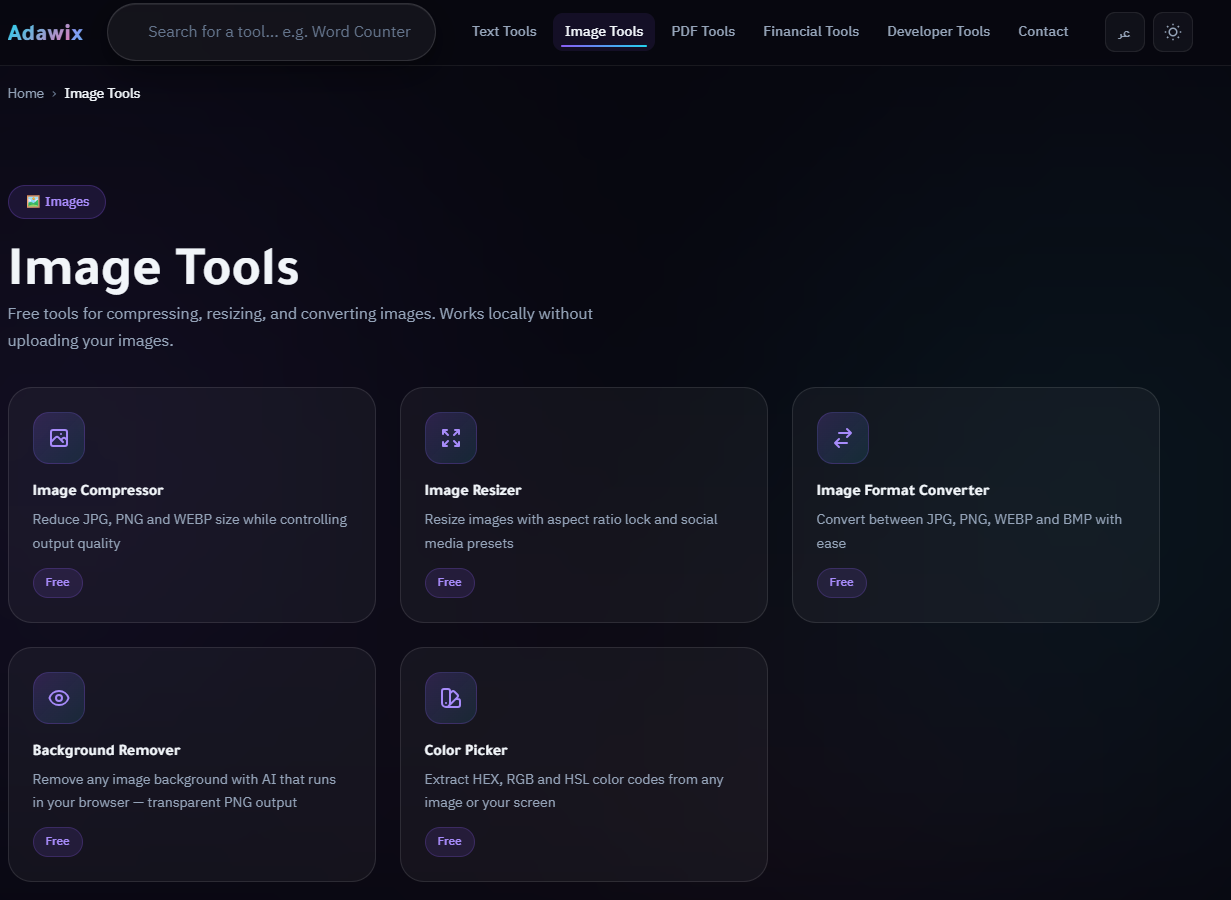Click the Background Remover eye icon
The height and width of the screenshot is (900, 1231).
(x=59, y=698)
